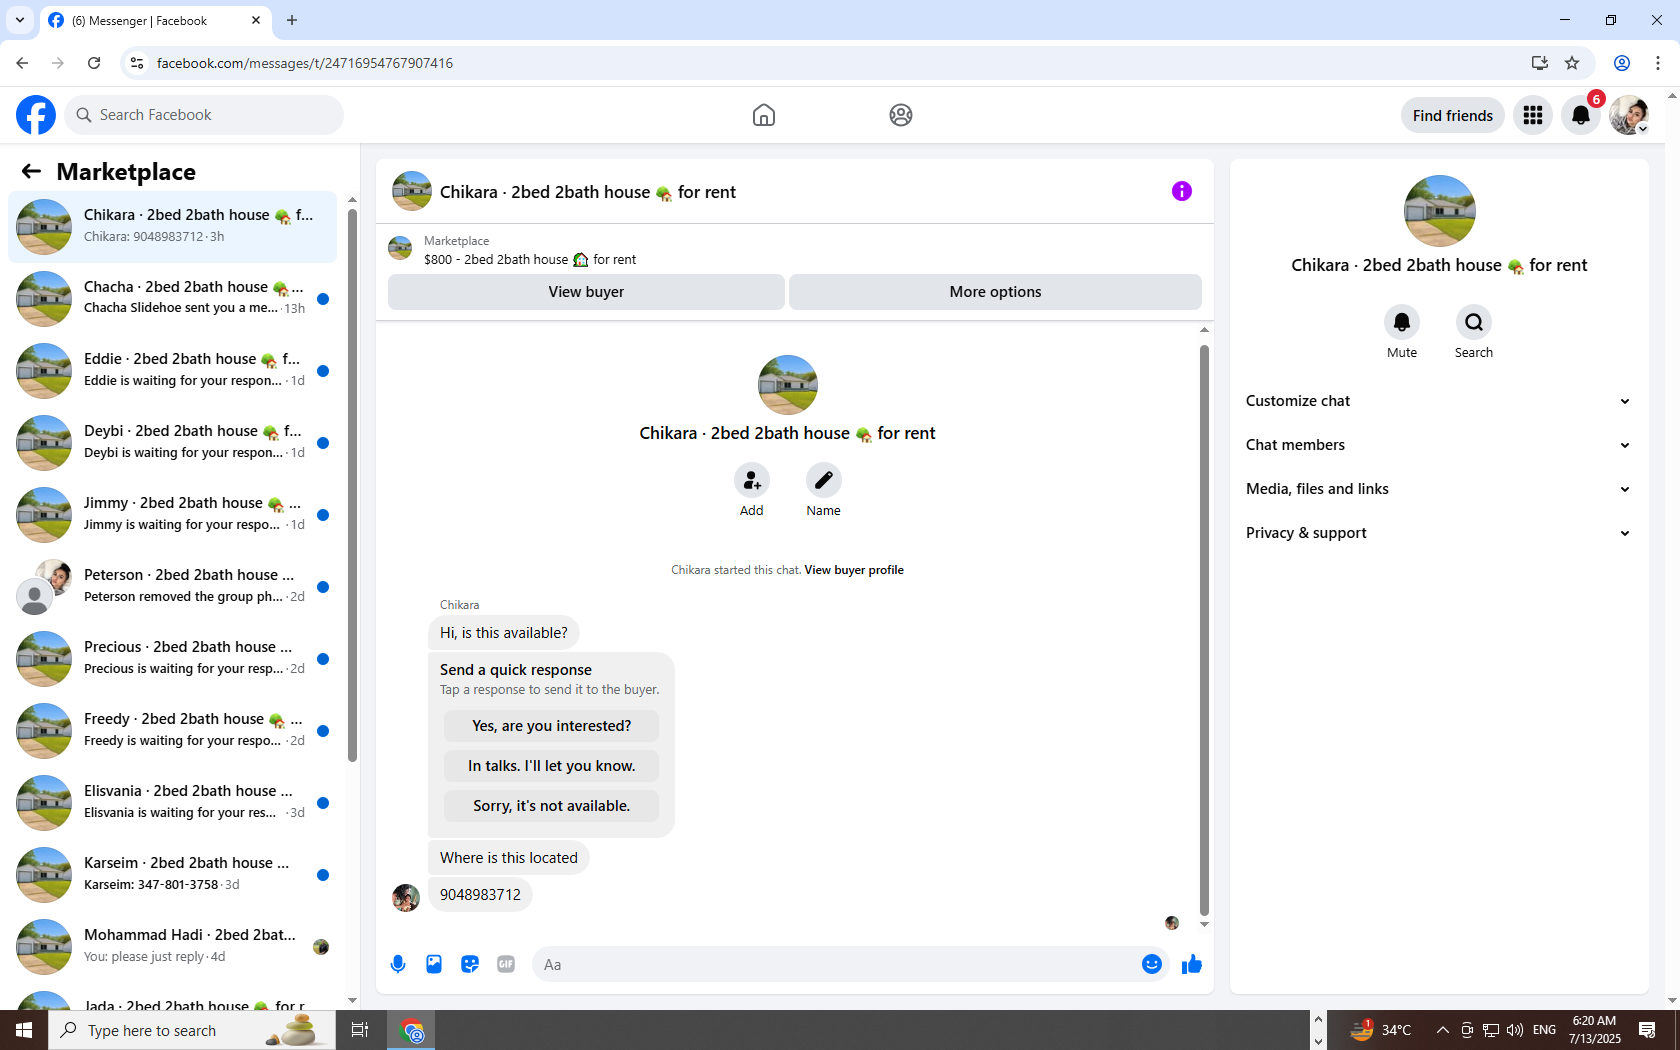The height and width of the screenshot is (1050, 1680).
Task: Open the Facebook logo home link
Action: [36, 115]
